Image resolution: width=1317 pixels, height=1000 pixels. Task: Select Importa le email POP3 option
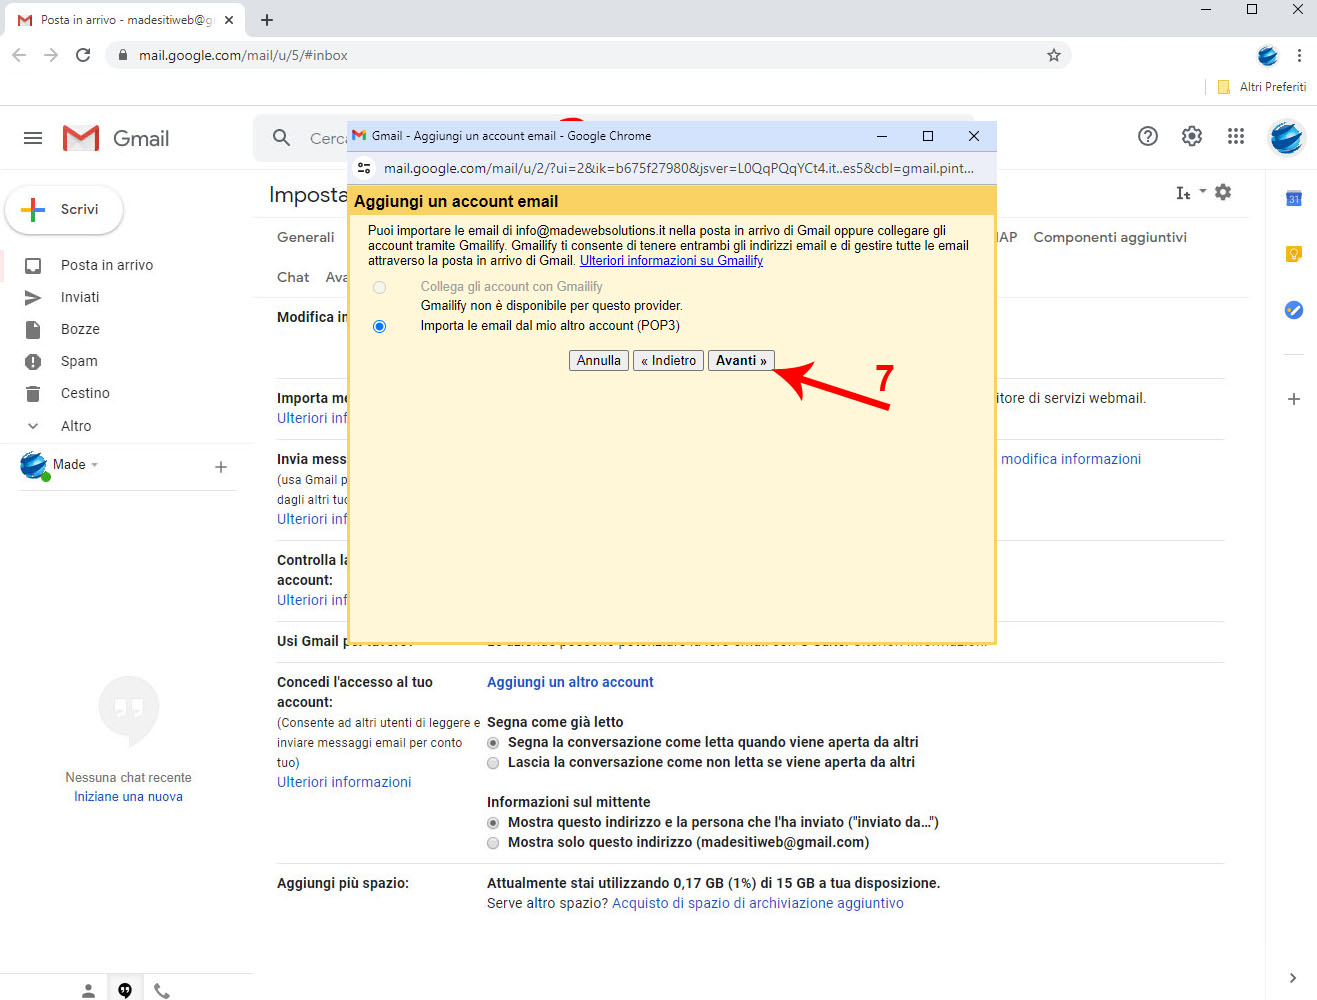pos(379,326)
